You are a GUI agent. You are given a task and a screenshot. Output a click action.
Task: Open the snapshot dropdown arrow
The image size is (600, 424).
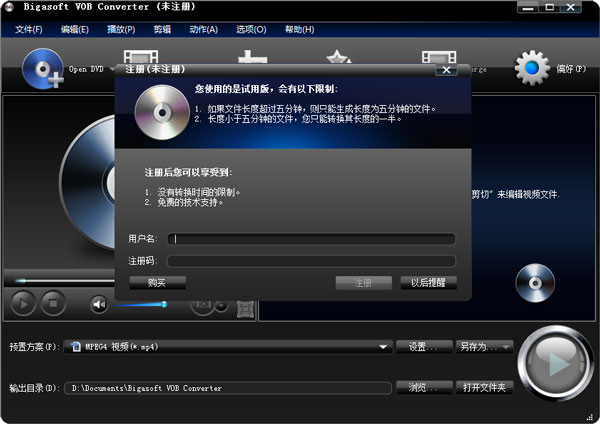221,305
